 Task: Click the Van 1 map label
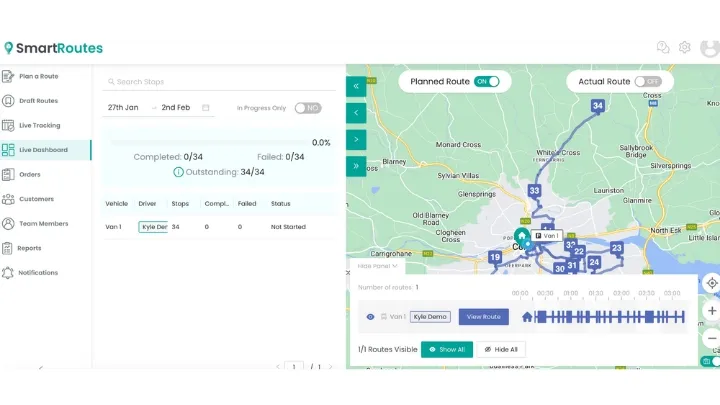tap(546, 236)
